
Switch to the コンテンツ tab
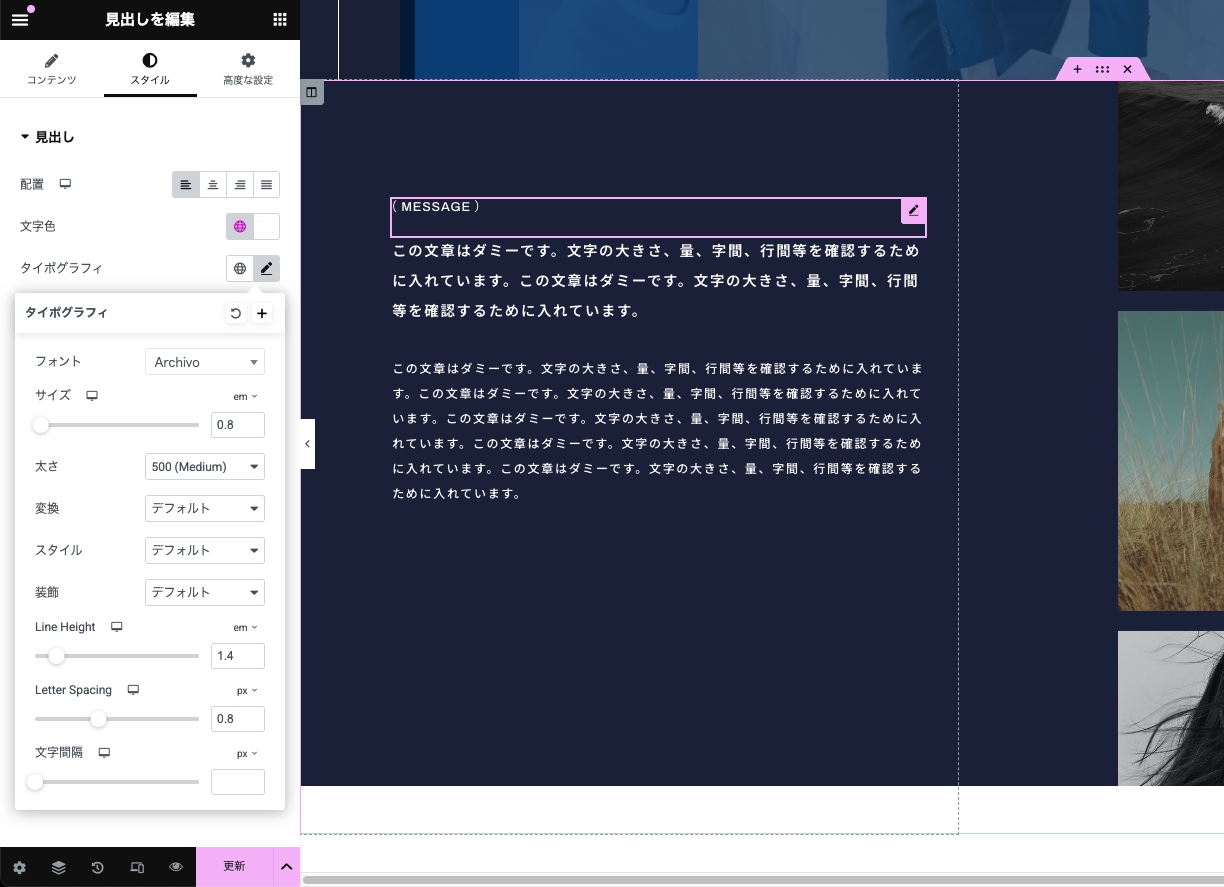point(51,69)
